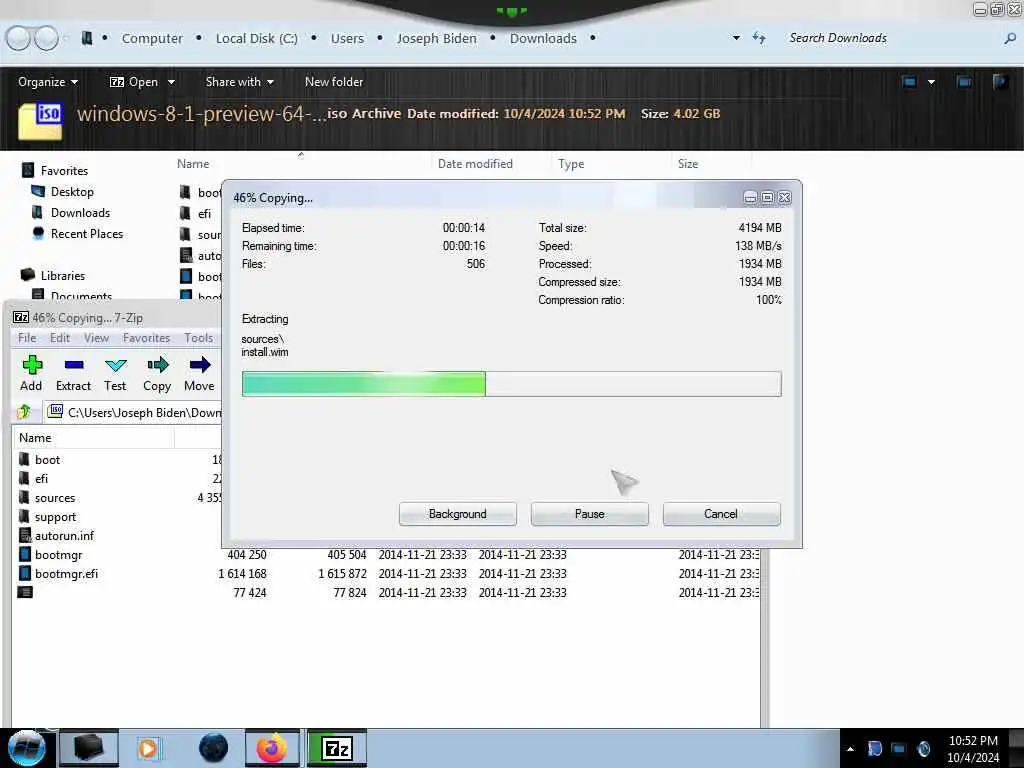Open Firefox from the taskbar
The width and height of the screenshot is (1024, 768).
pyautogui.click(x=272, y=748)
